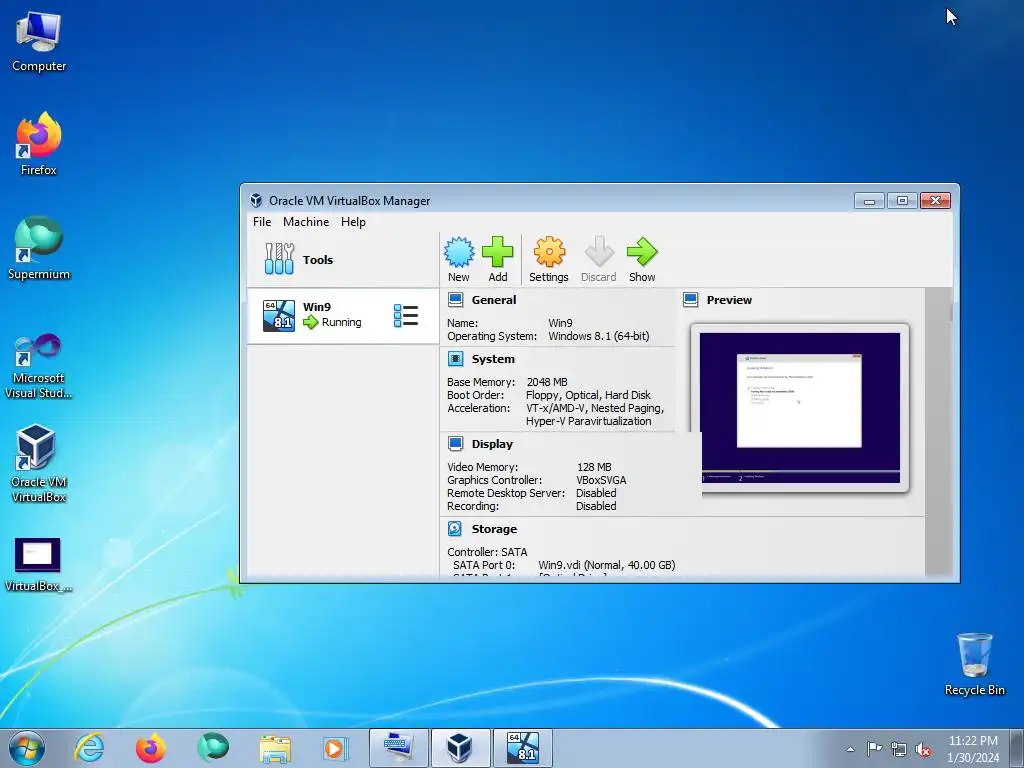Image resolution: width=1024 pixels, height=768 pixels.
Task: Select the Supermium desktop shortcut
Action: (39, 248)
